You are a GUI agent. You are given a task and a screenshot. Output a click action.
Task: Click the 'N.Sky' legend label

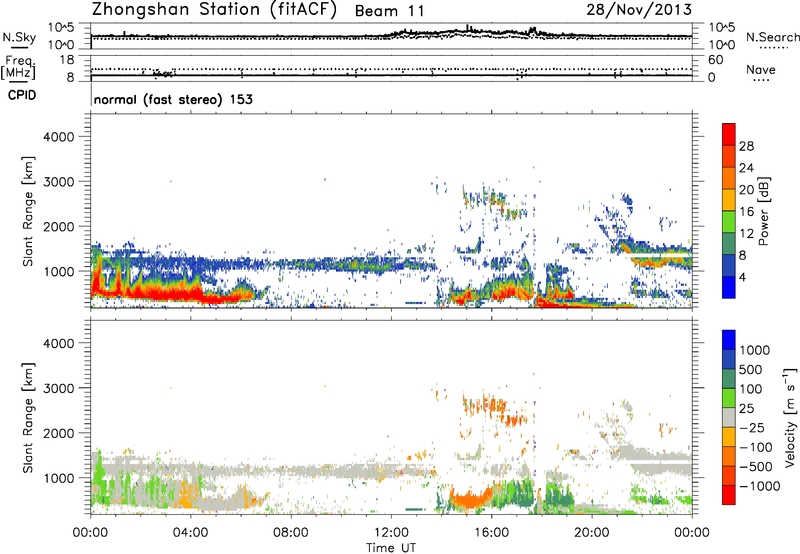[x=19, y=37]
